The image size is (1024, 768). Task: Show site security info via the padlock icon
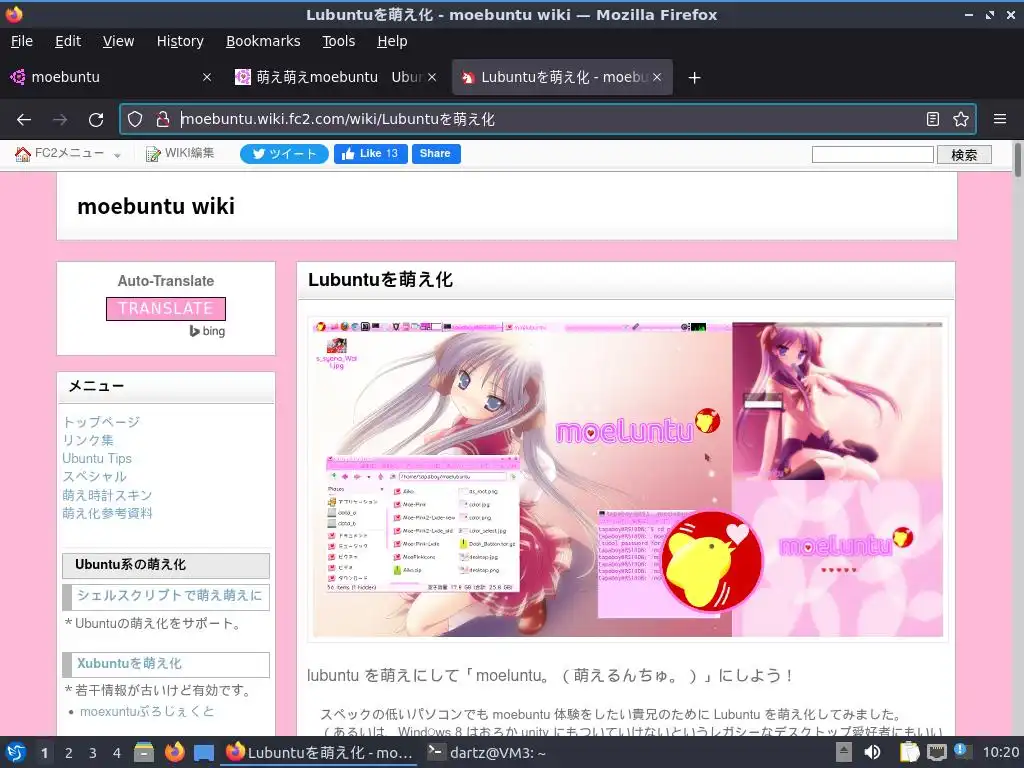point(163,119)
